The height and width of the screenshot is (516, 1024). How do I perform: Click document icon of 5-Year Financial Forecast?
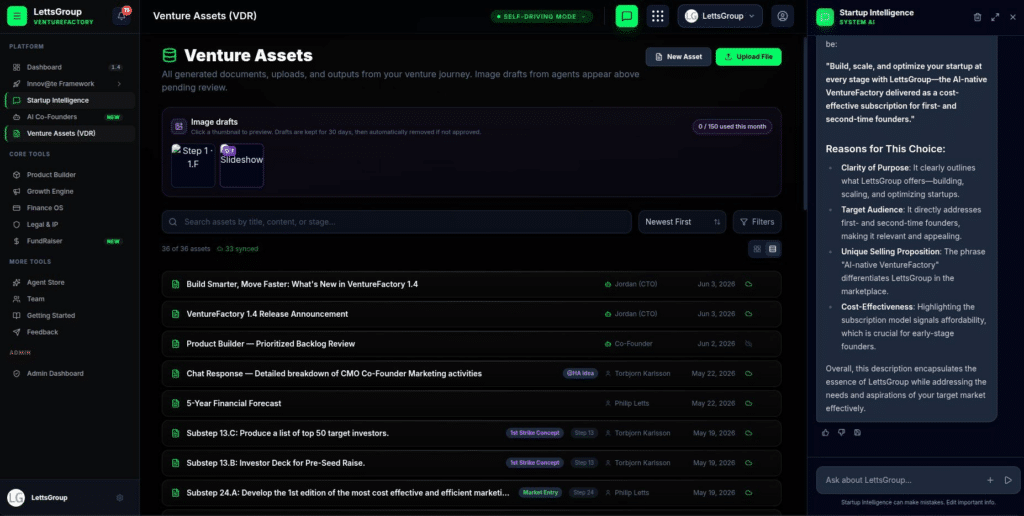[175, 404]
